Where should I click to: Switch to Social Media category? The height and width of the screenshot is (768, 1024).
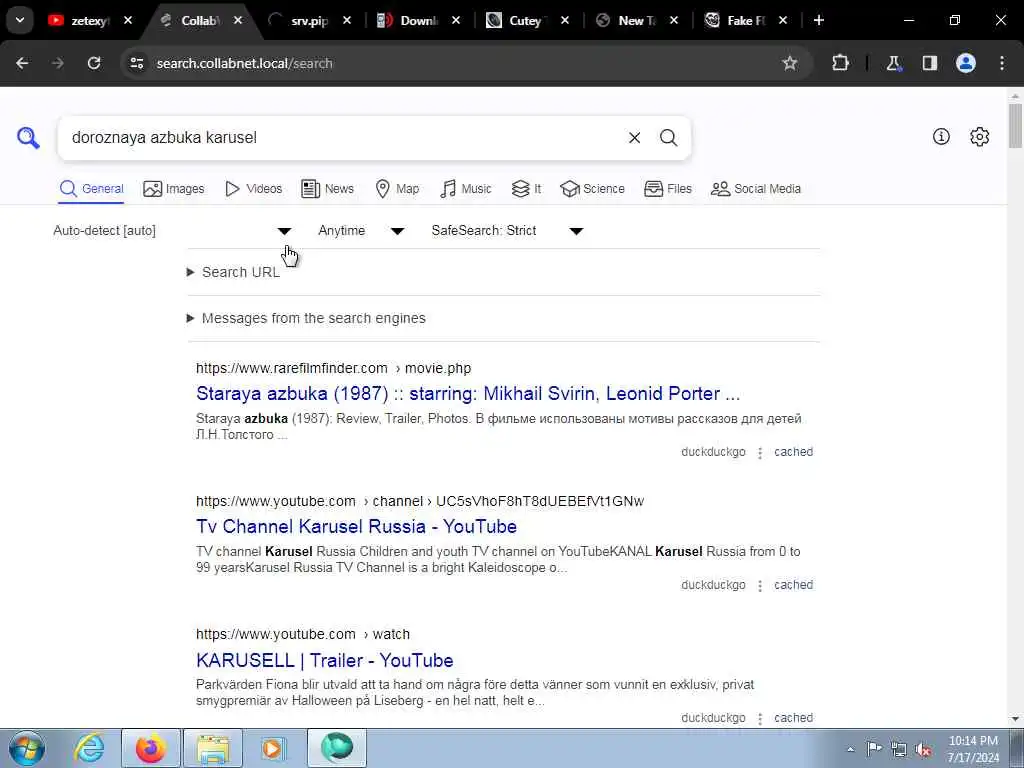(x=756, y=189)
